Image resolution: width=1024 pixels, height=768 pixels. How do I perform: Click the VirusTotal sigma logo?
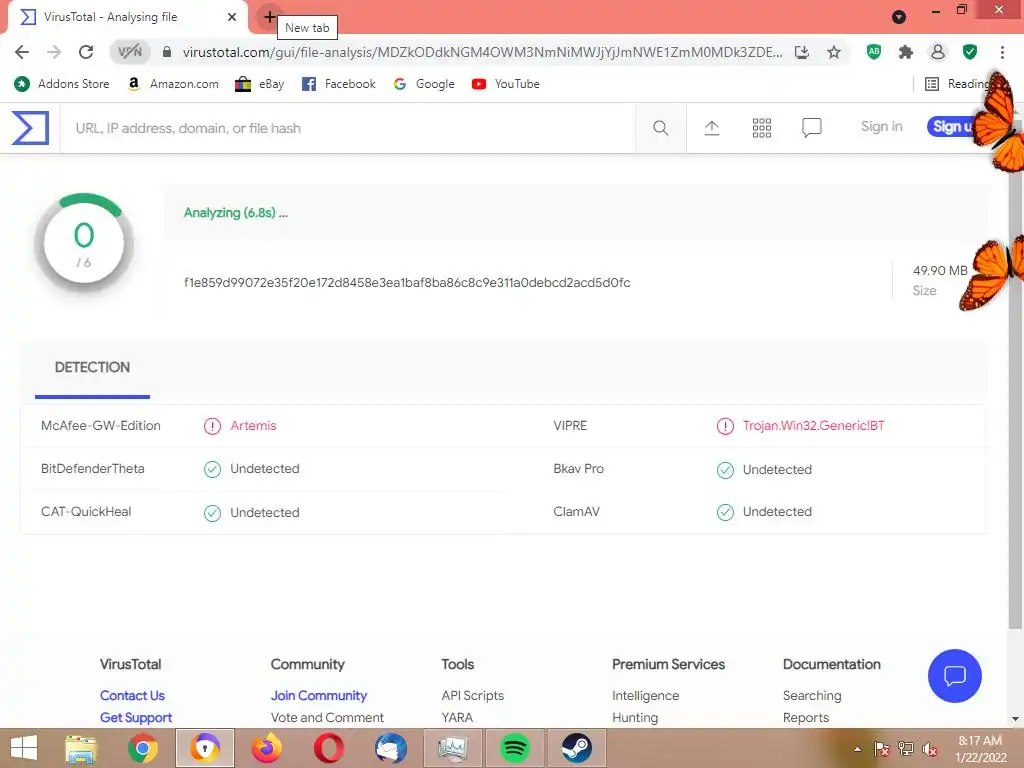coord(30,127)
